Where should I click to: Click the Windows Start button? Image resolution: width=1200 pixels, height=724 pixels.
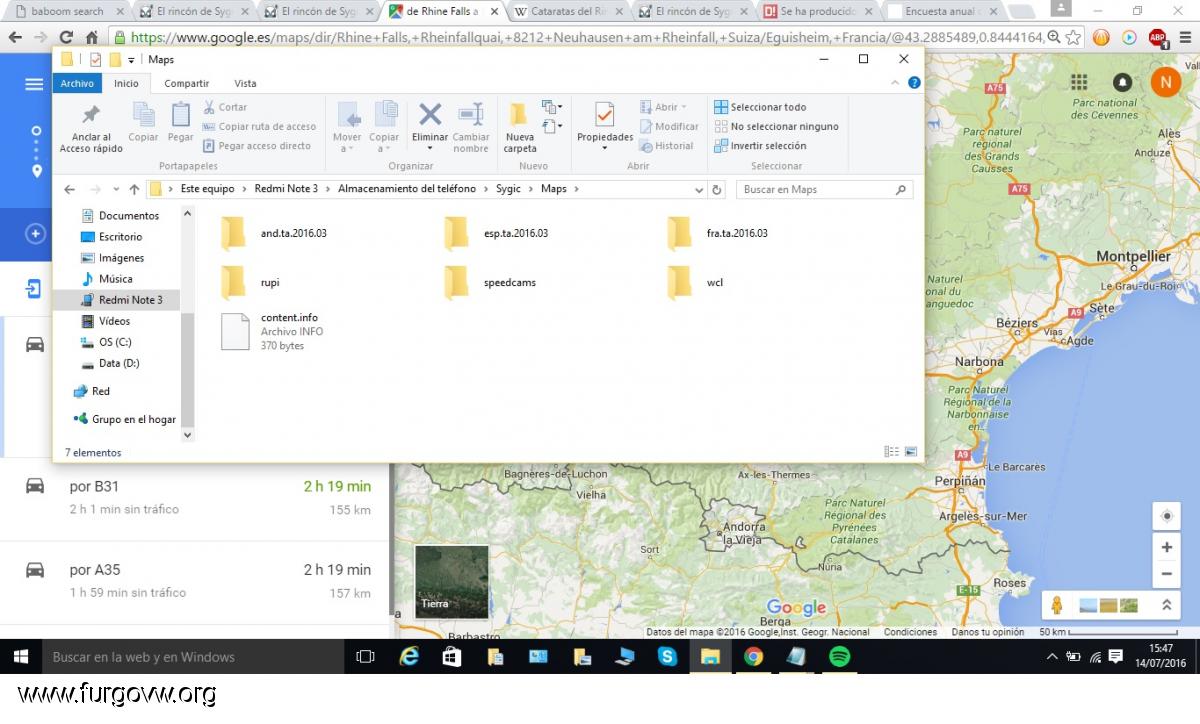coord(20,657)
